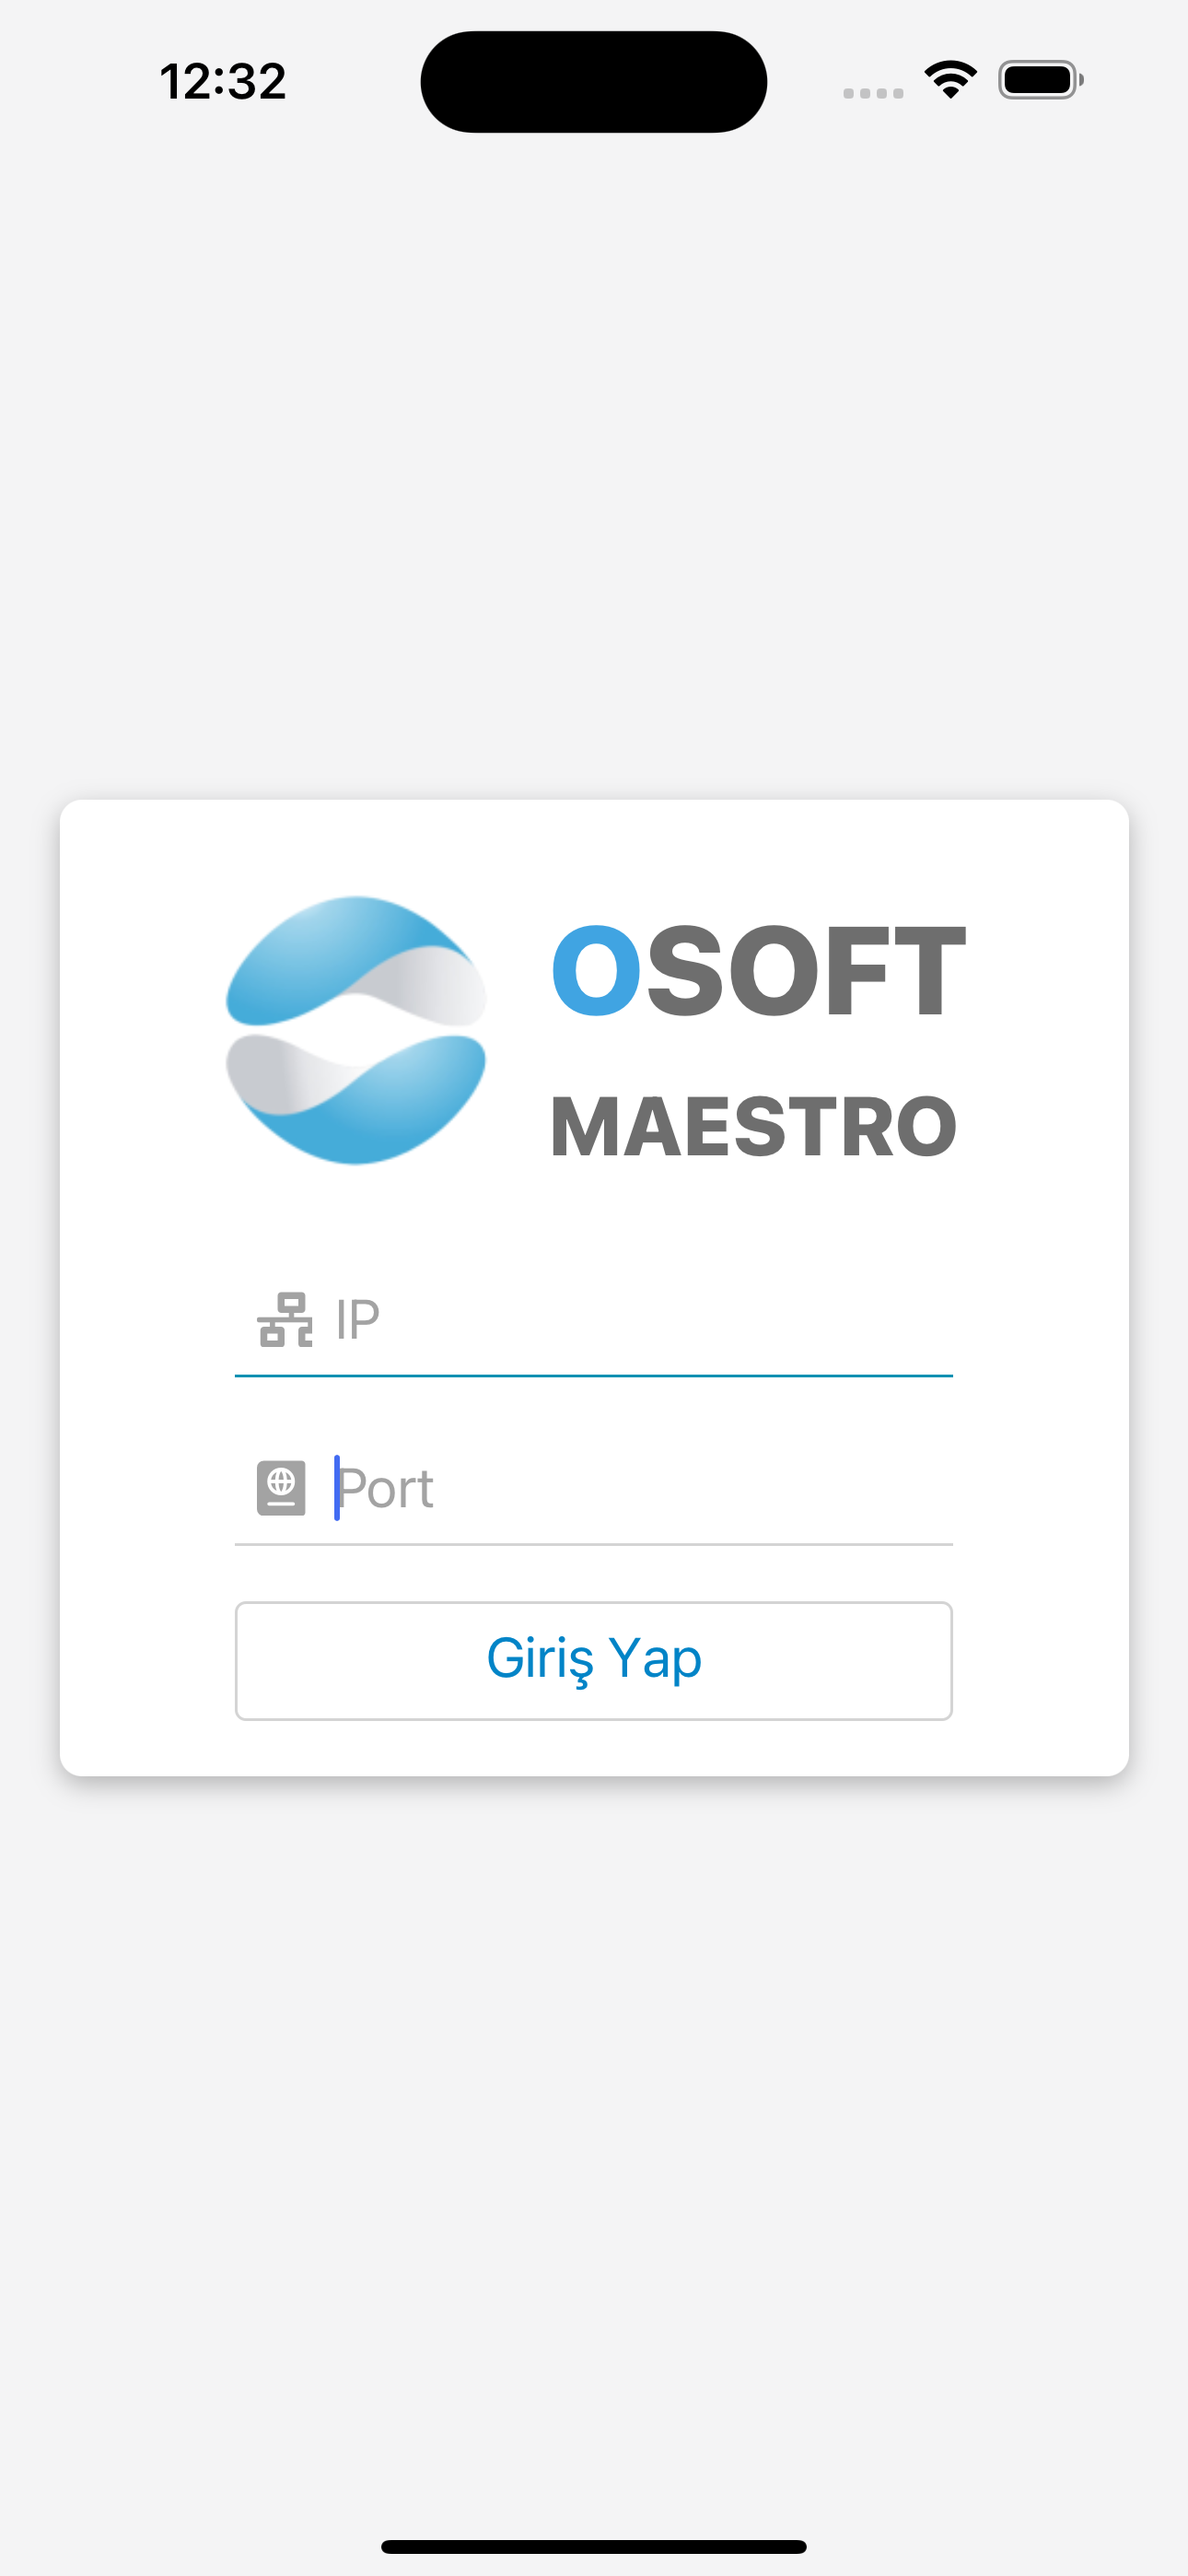
Task: Focus the Port input field
Action: [594, 1488]
